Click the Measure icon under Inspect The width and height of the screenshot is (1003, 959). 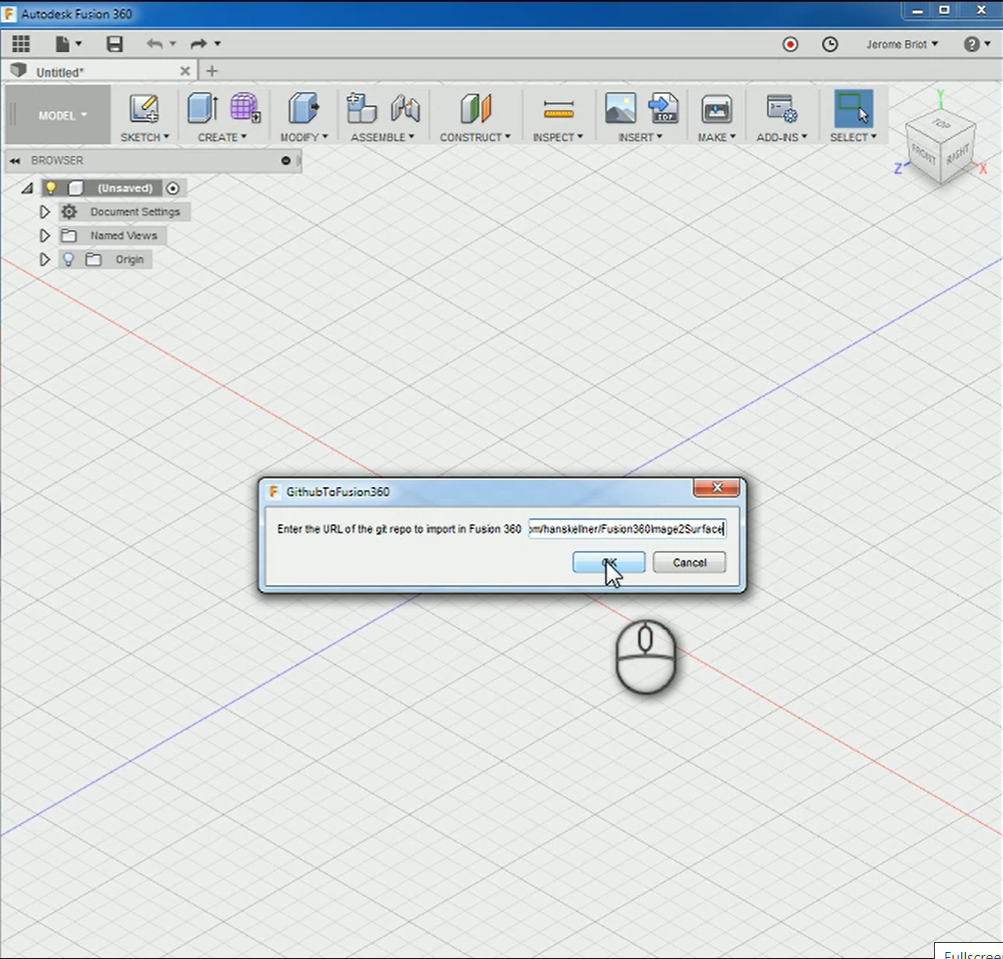point(558,109)
